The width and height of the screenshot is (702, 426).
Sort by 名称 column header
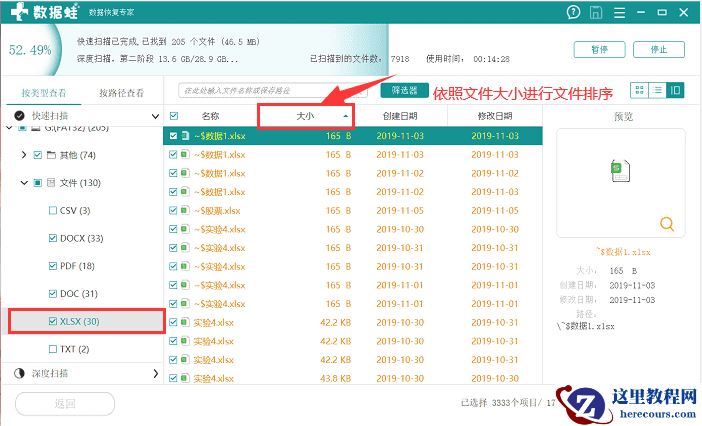[210, 116]
